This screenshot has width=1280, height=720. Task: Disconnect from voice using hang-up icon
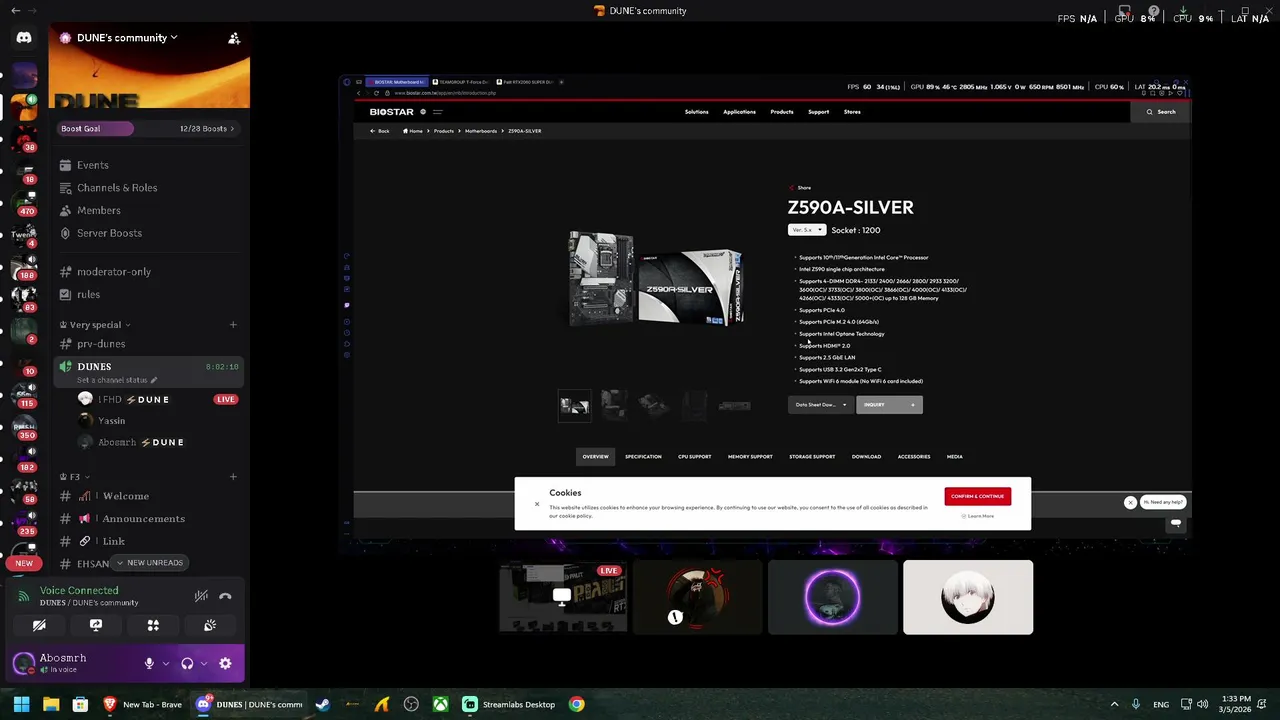tap(226, 596)
